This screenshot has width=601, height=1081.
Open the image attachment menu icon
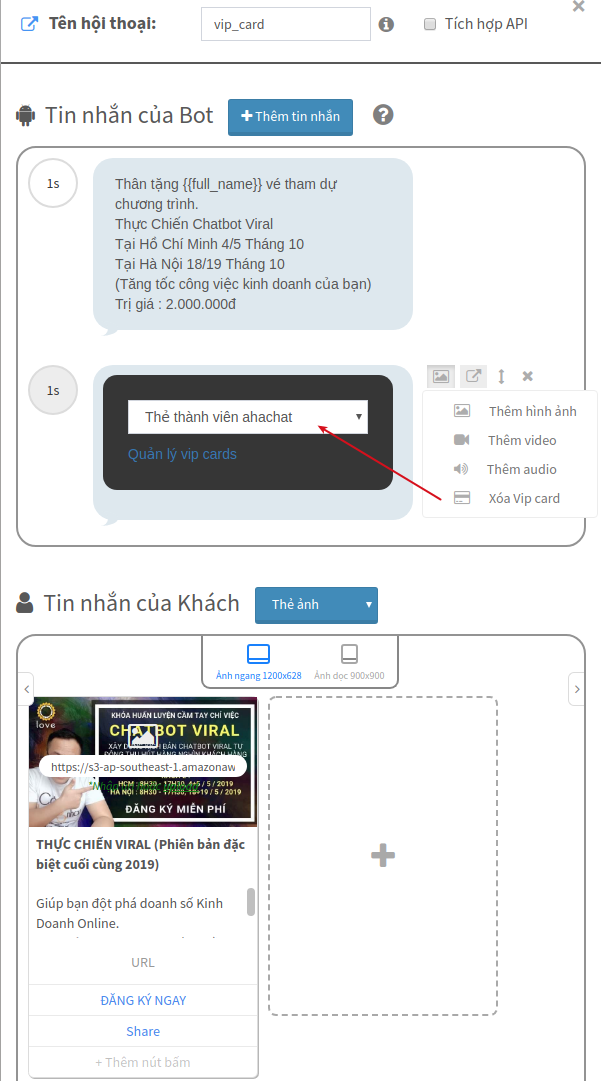pyautogui.click(x=440, y=376)
